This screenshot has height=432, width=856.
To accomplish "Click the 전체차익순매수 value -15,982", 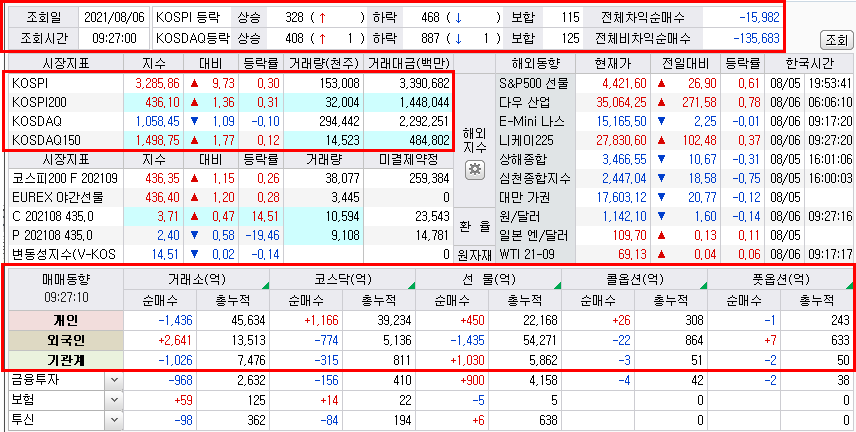I will click(x=759, y=17).
